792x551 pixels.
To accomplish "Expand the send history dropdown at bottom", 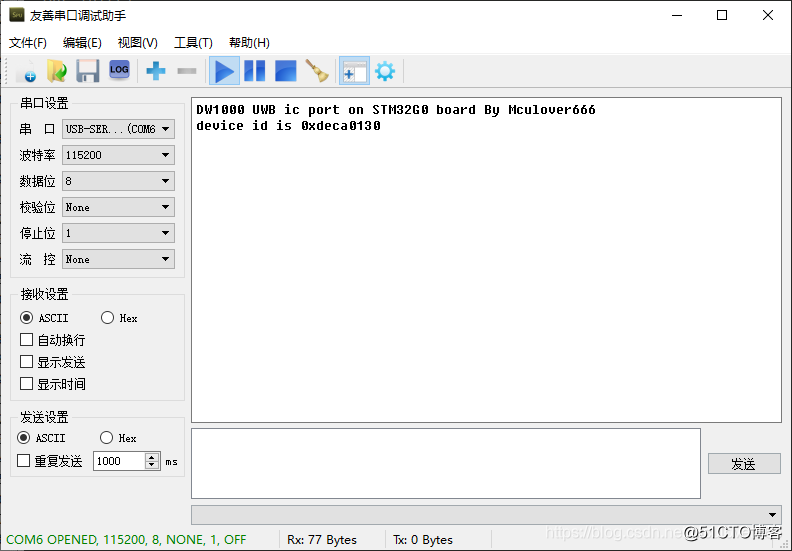I will 772,515.
